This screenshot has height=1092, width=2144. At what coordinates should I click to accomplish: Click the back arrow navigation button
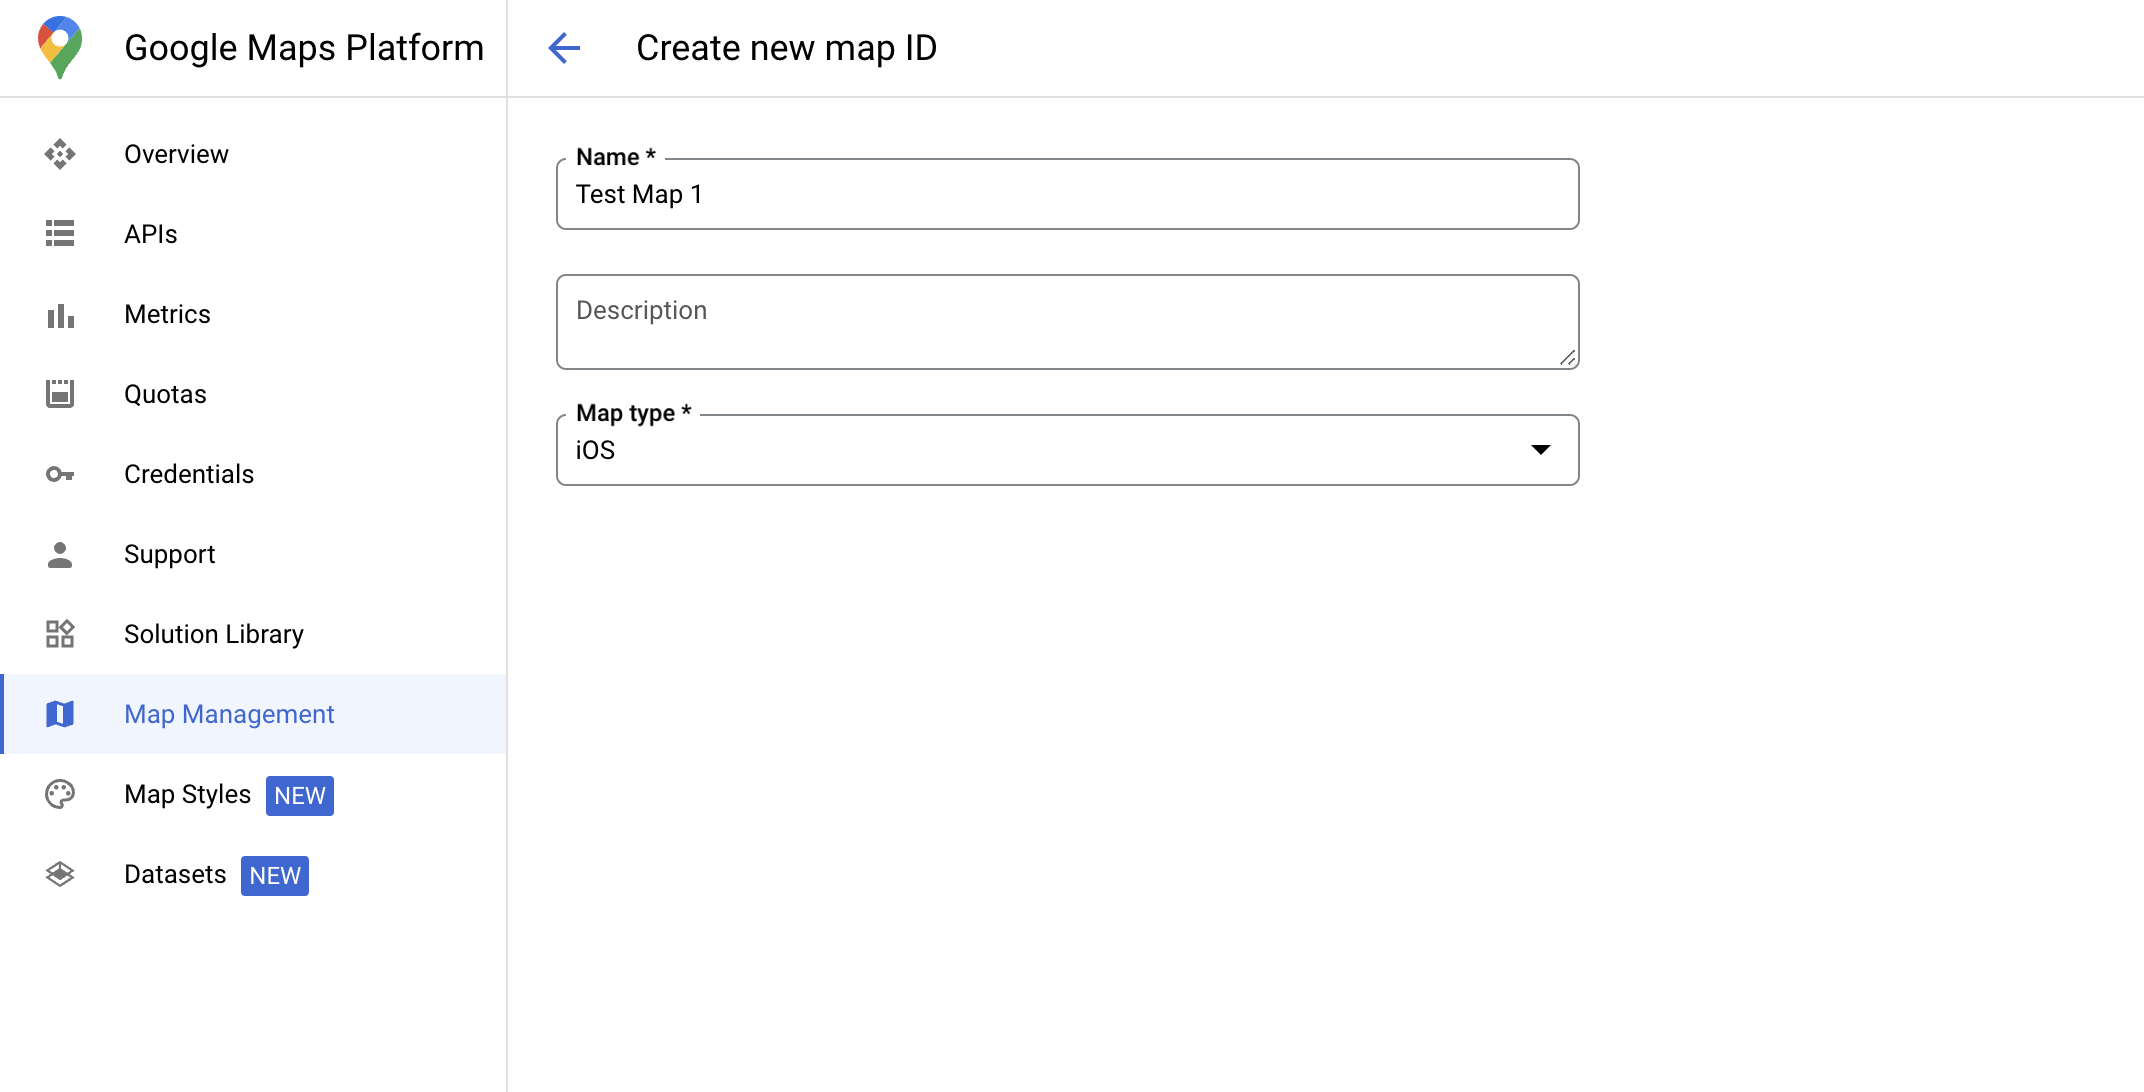(564, 47)
